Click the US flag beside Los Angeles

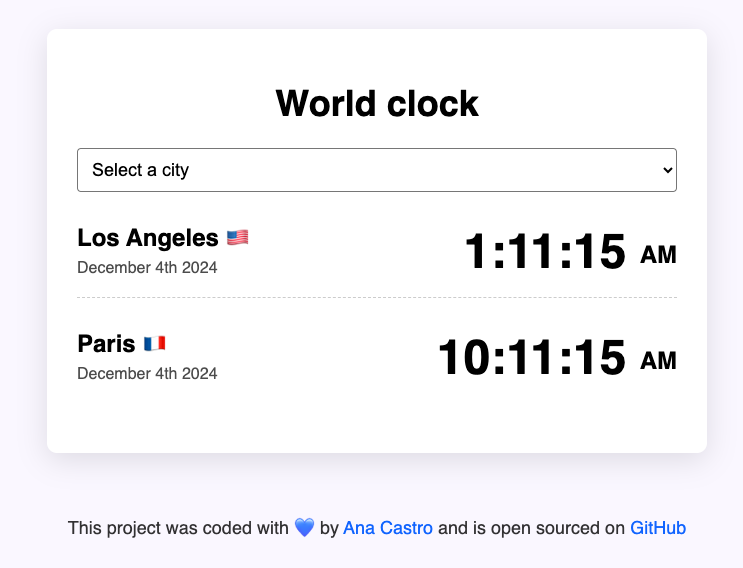pyautogui.click(x=237, y=238)
